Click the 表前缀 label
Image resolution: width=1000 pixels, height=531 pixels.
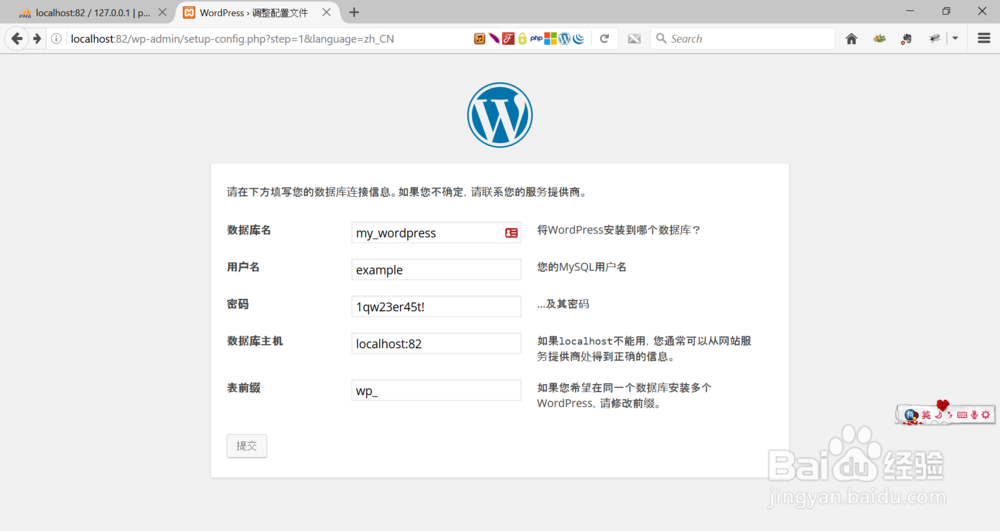tap(244, 388)
